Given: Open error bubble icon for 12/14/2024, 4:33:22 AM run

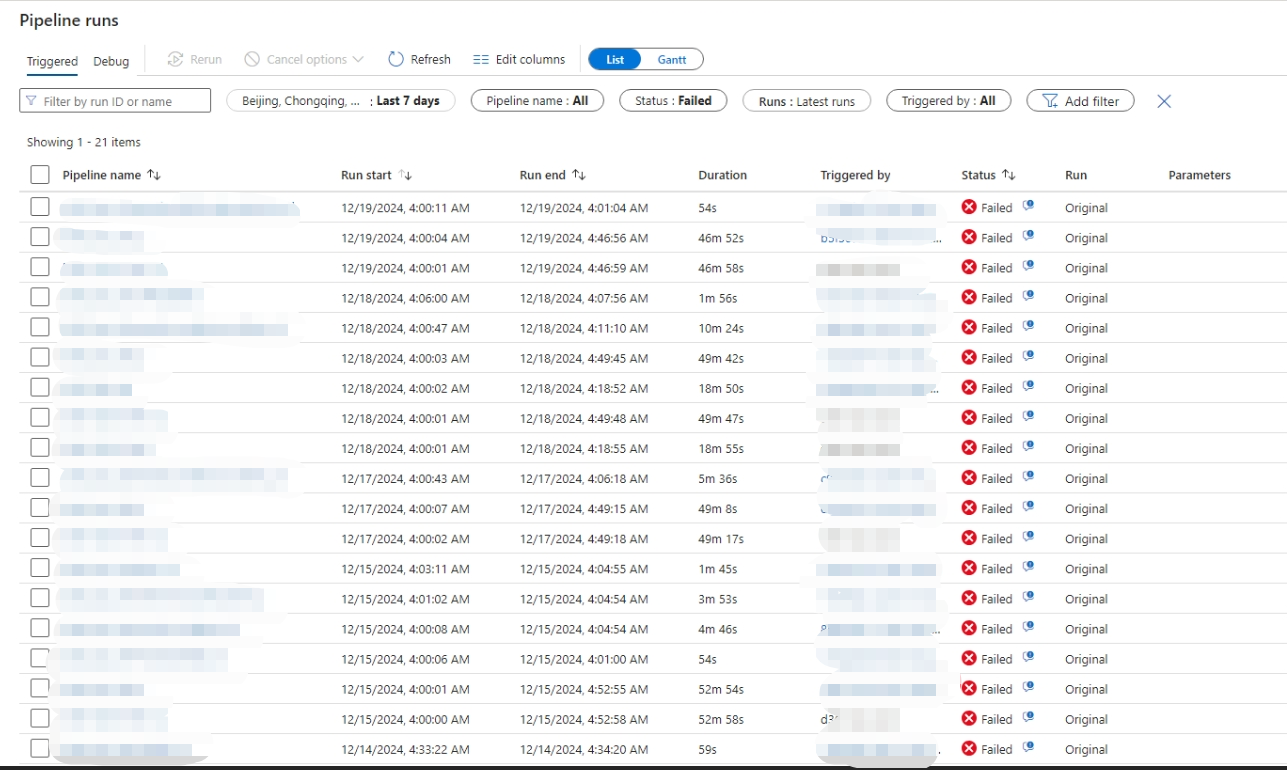Looking at the screenshot, I should tap(1028, 747).
